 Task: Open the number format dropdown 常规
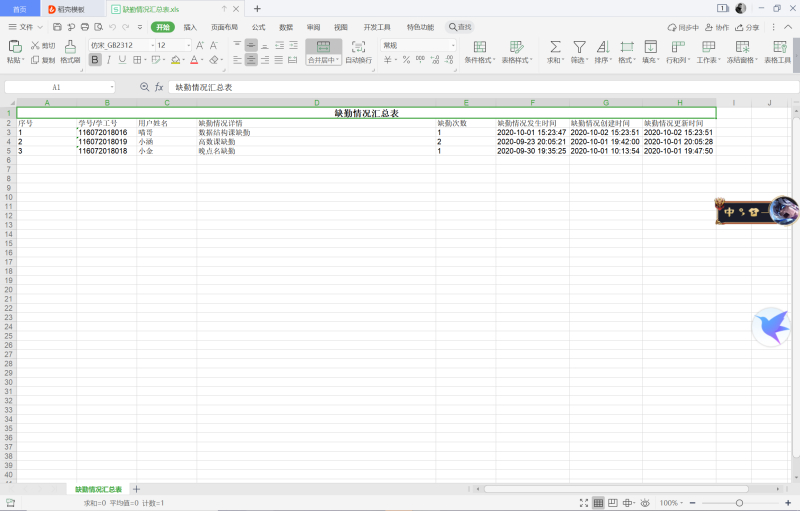pos(453,45)
